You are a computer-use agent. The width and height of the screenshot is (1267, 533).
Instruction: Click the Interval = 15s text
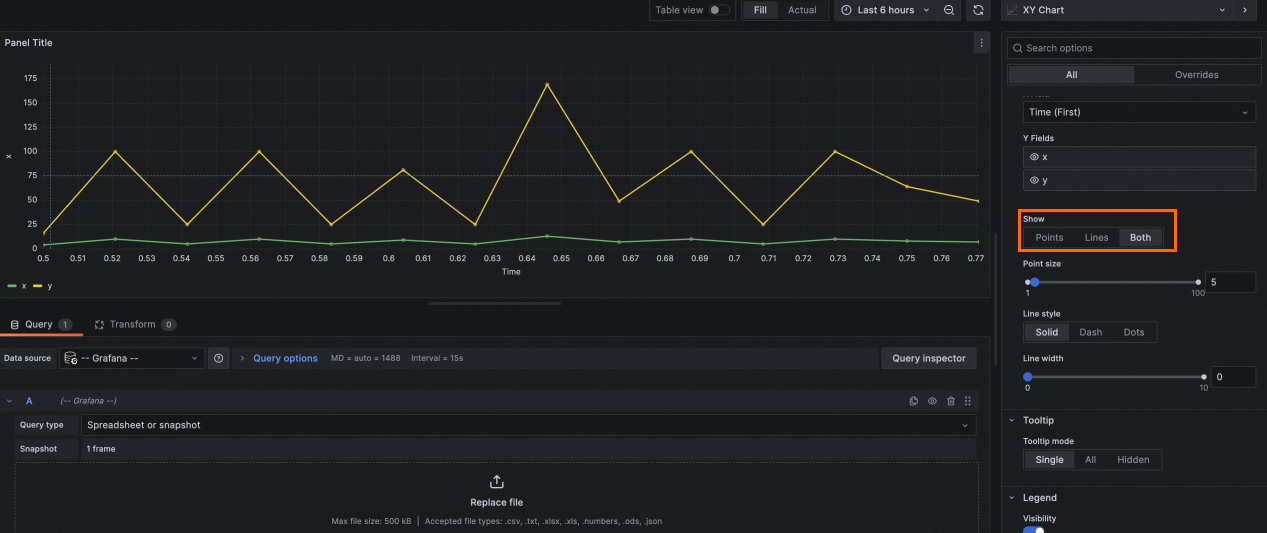pyautogui.click(x=437, y=358)
